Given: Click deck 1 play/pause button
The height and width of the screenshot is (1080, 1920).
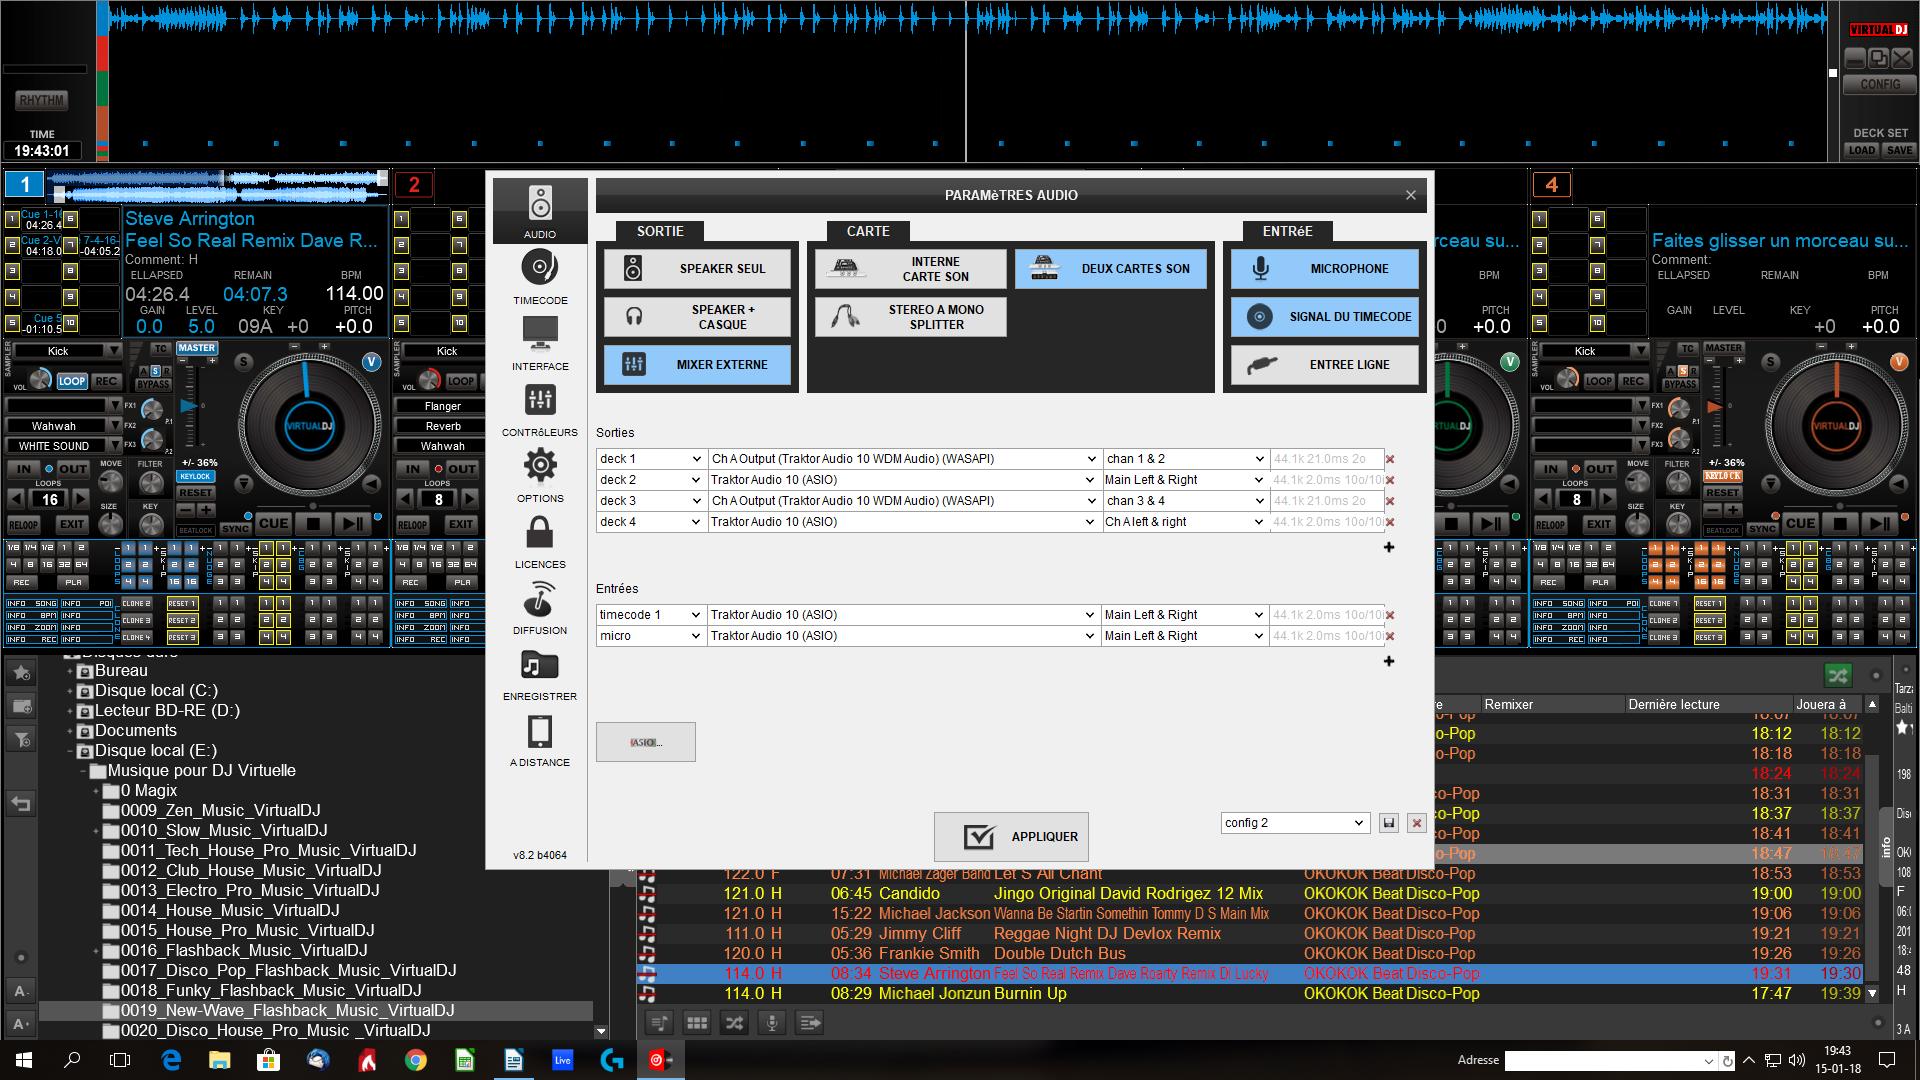Looking at the screenshot, I should [353, 523].
